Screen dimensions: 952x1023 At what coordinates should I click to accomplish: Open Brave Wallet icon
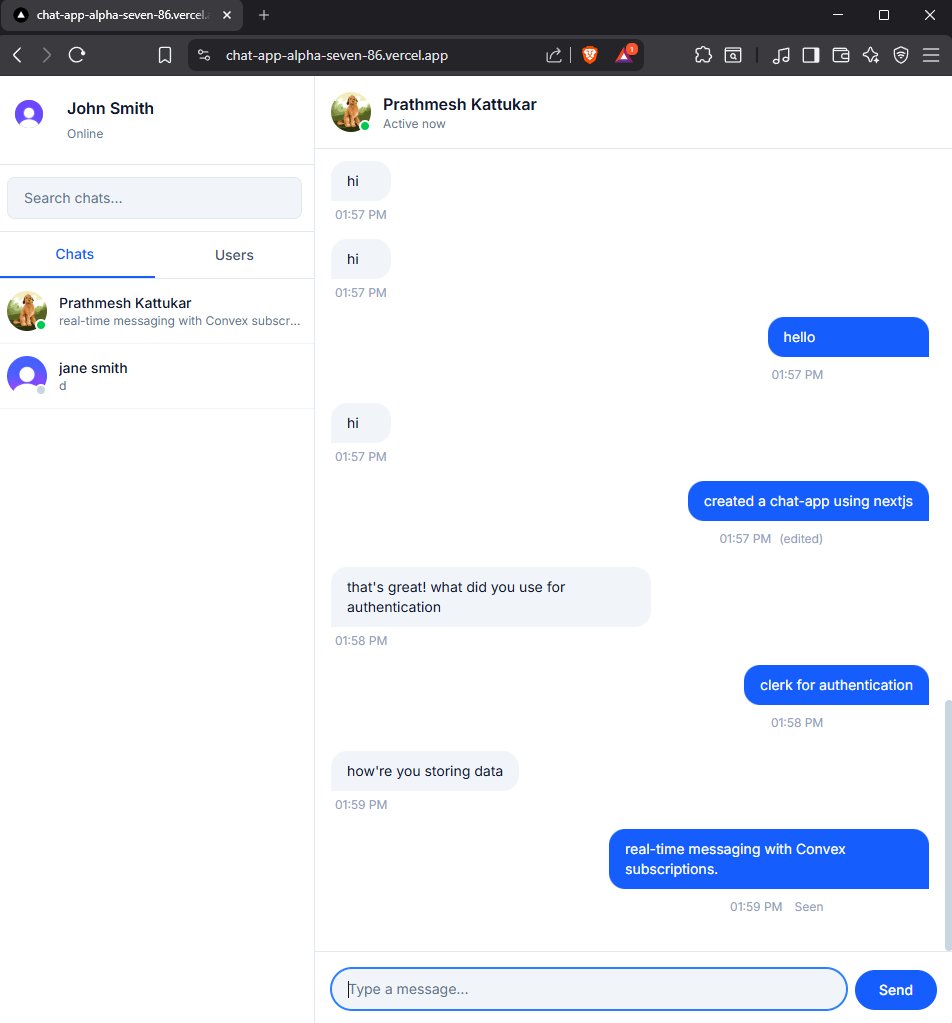pos(841,55)
